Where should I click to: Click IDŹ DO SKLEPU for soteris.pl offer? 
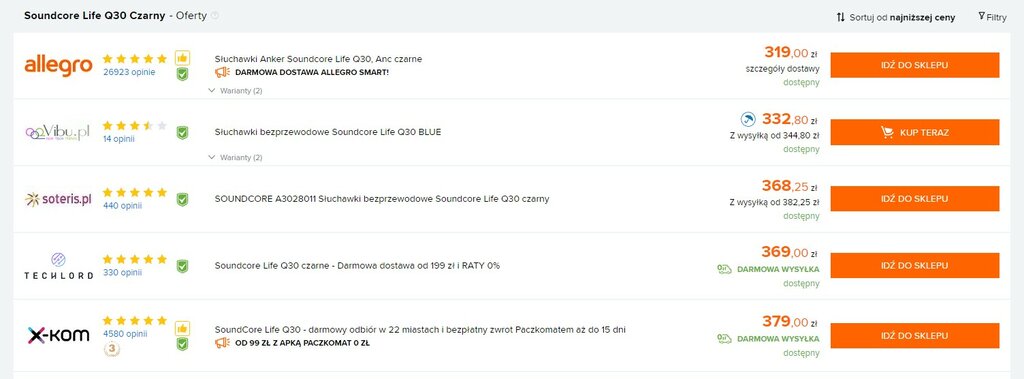(914, 199)
